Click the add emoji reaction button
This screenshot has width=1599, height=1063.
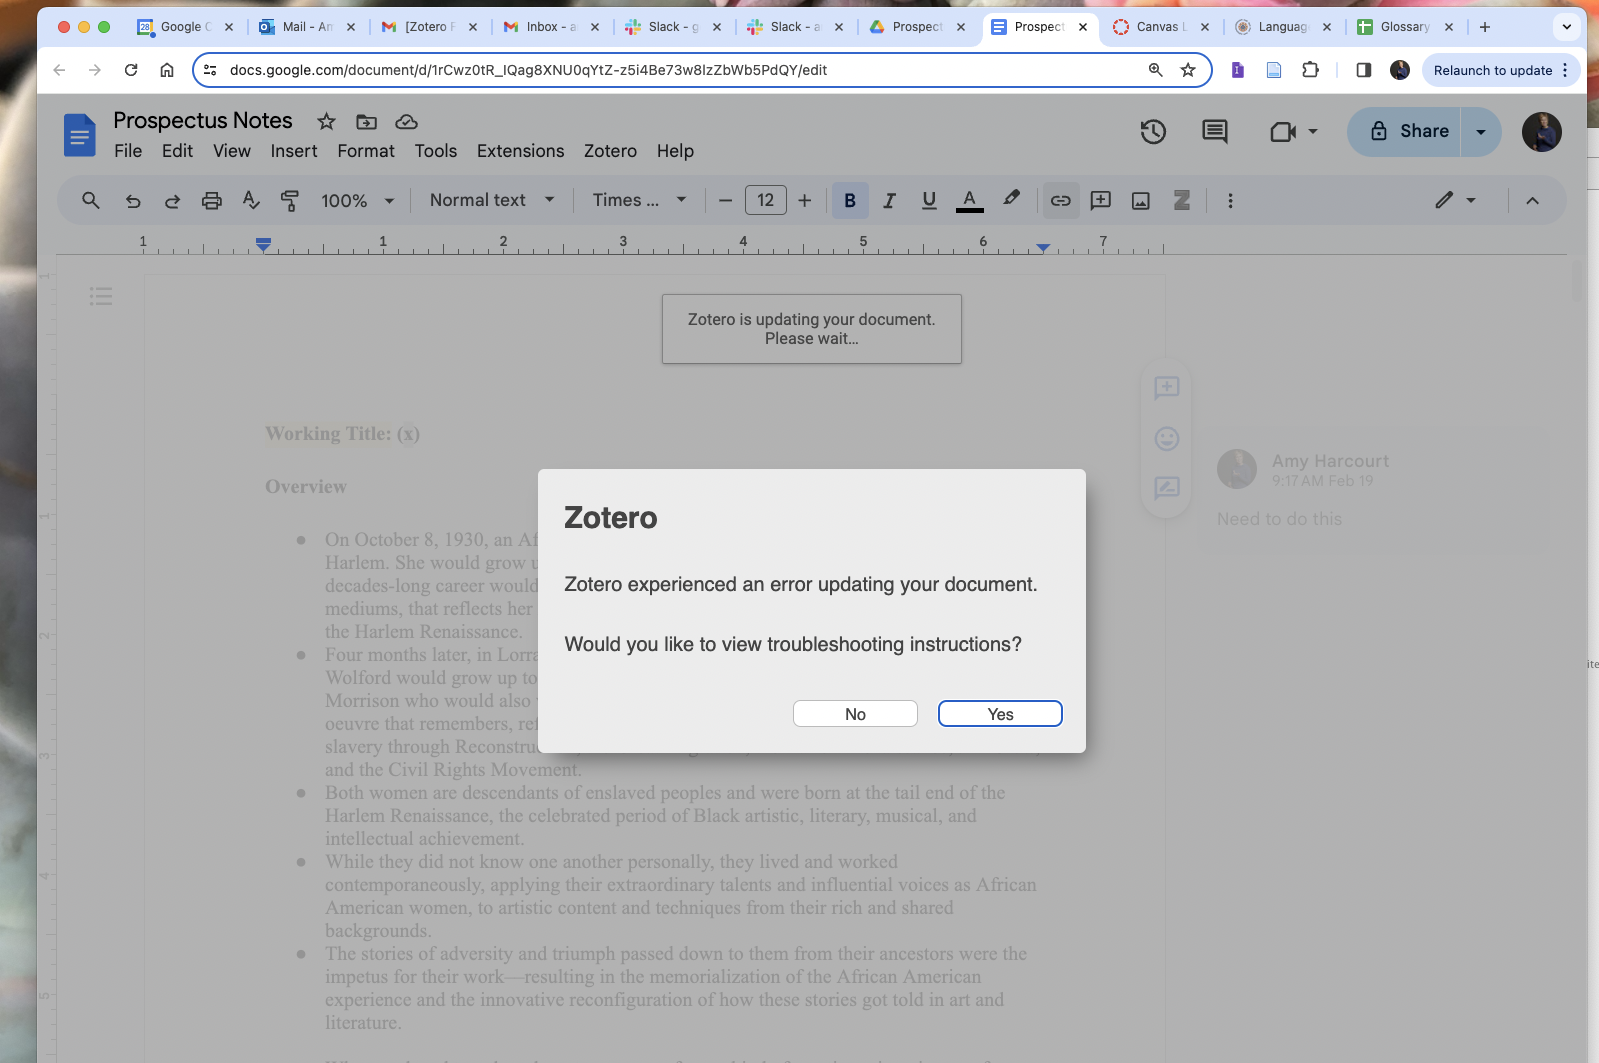coord(1166,438)
